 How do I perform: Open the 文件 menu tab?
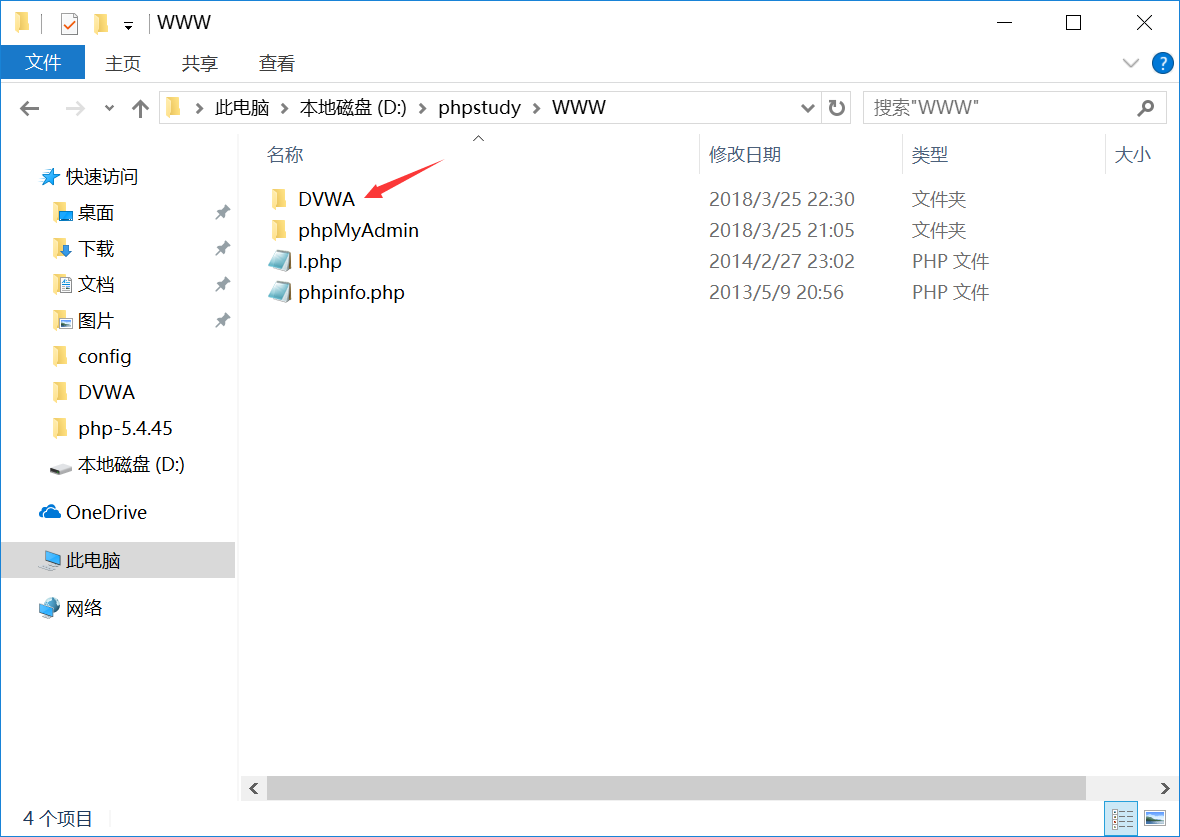43,62
